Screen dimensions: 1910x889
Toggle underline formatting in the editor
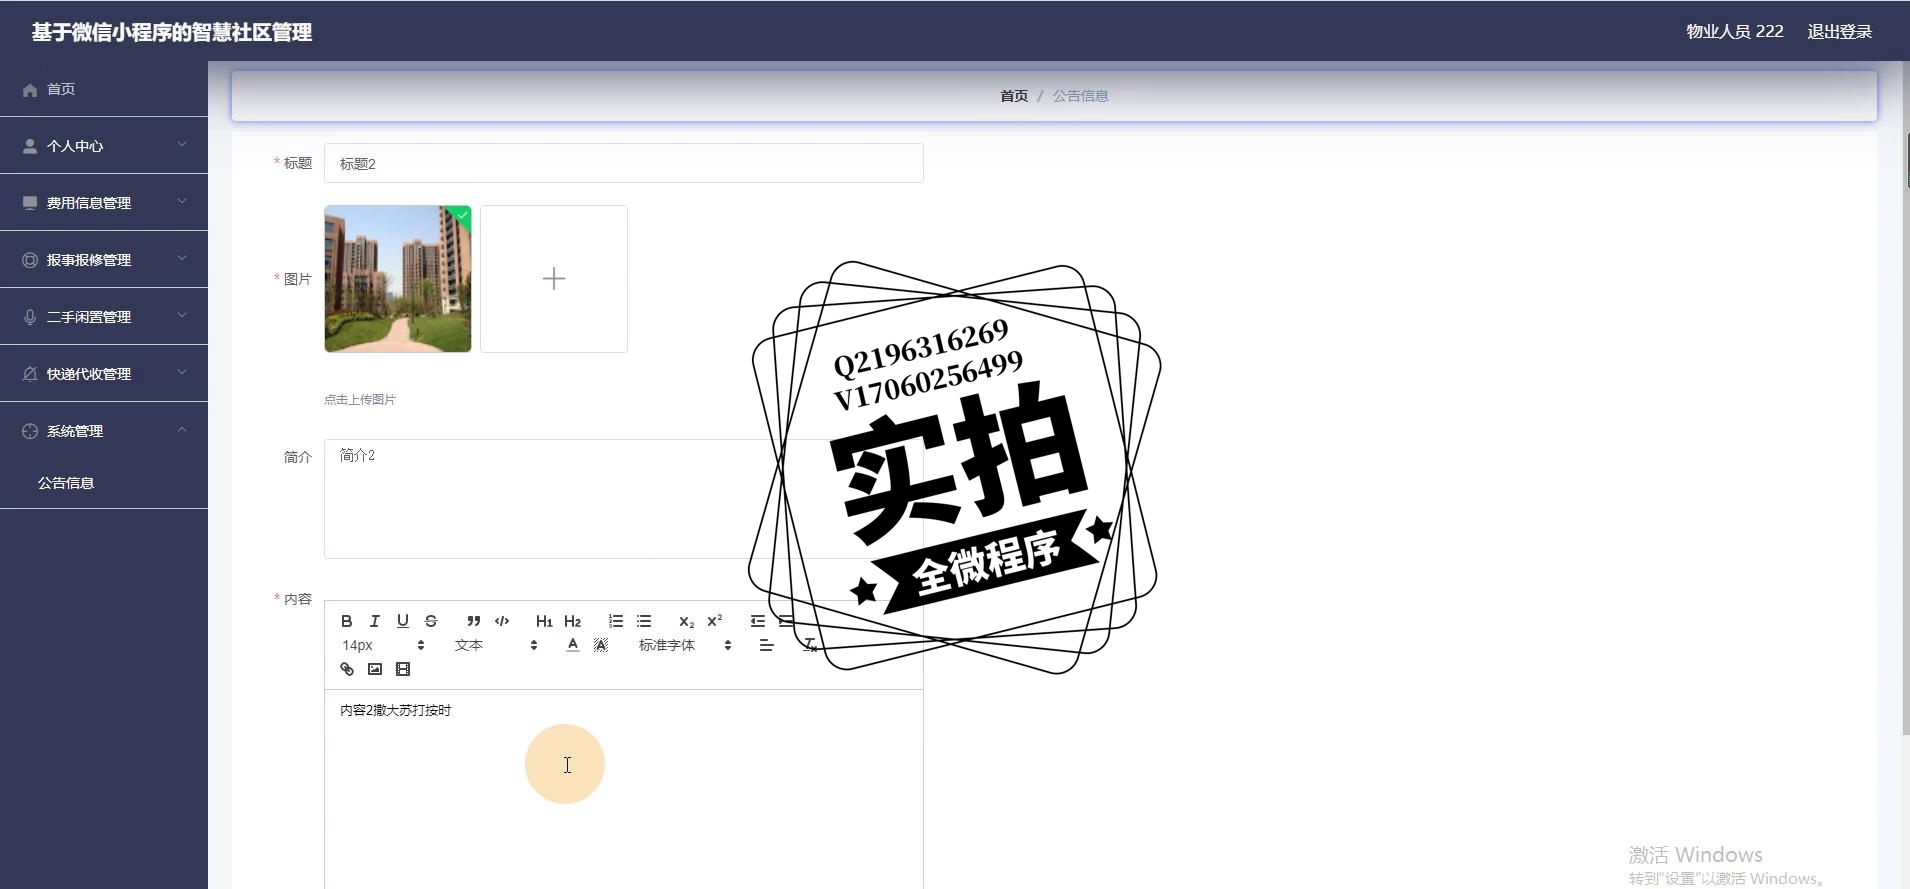pyautogui.click(x=403, y=621)
